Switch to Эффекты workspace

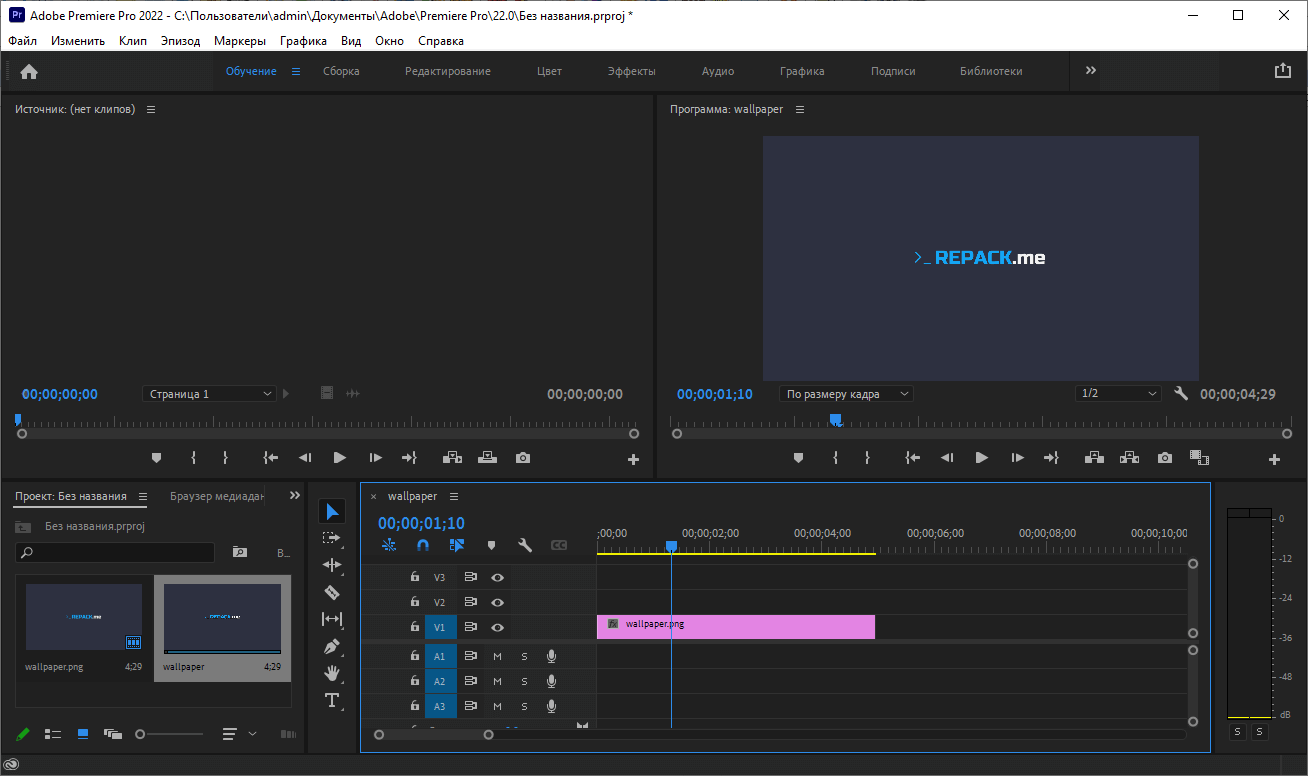(632, 71)
